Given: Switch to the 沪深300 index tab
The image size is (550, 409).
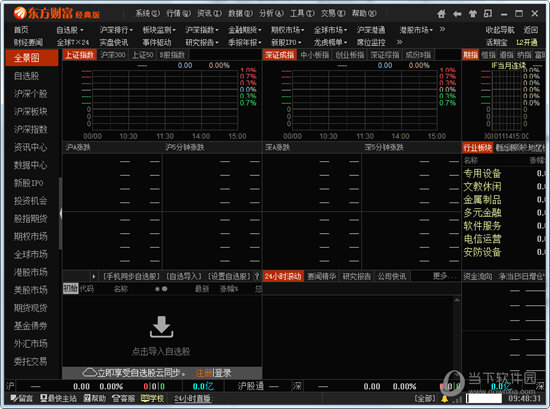Looking at the screenshot, I should click(x=113, y=55).
